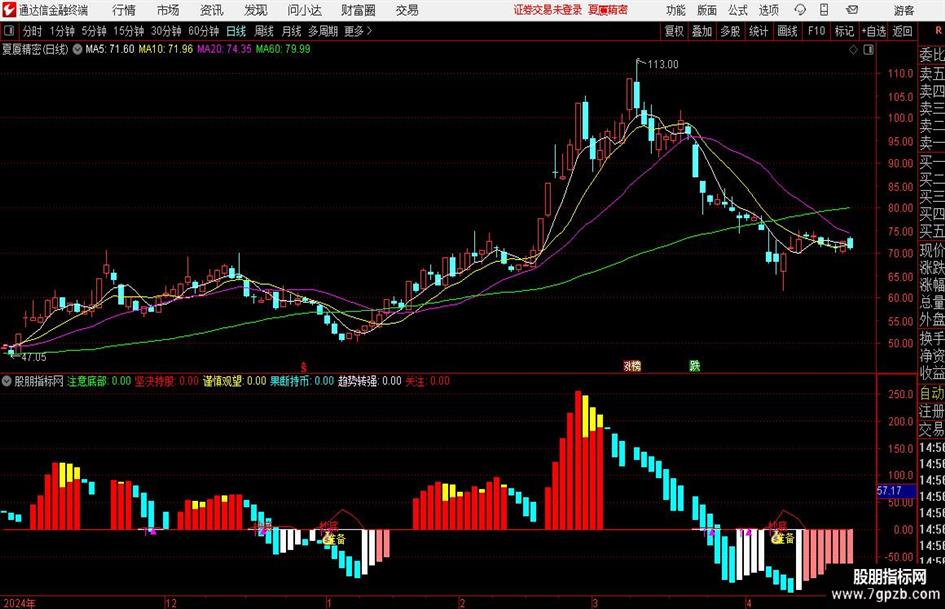Open the 市场 menu
Image resolution: width=945 pixels, height=609 pixels.
coord(168,10)
